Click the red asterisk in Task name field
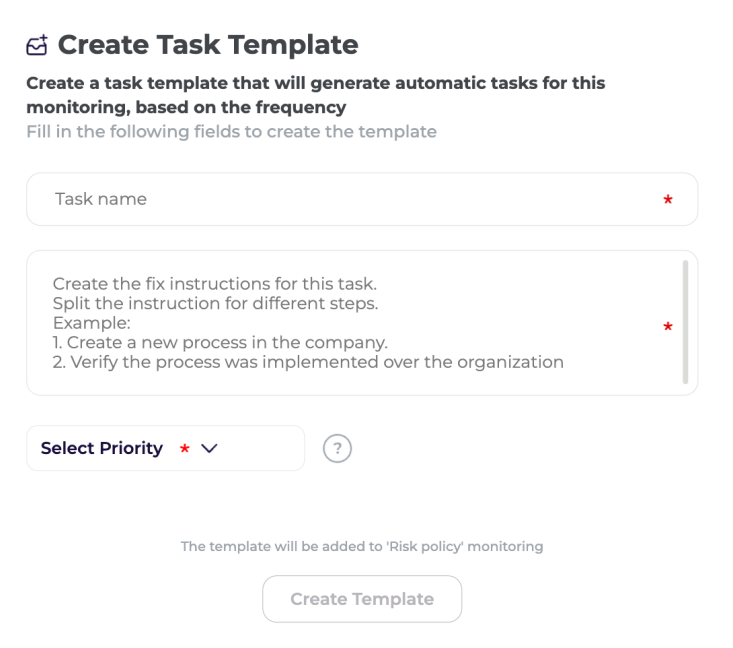Image resolution: width=733 pixels, height=648 pixels. 667,200
